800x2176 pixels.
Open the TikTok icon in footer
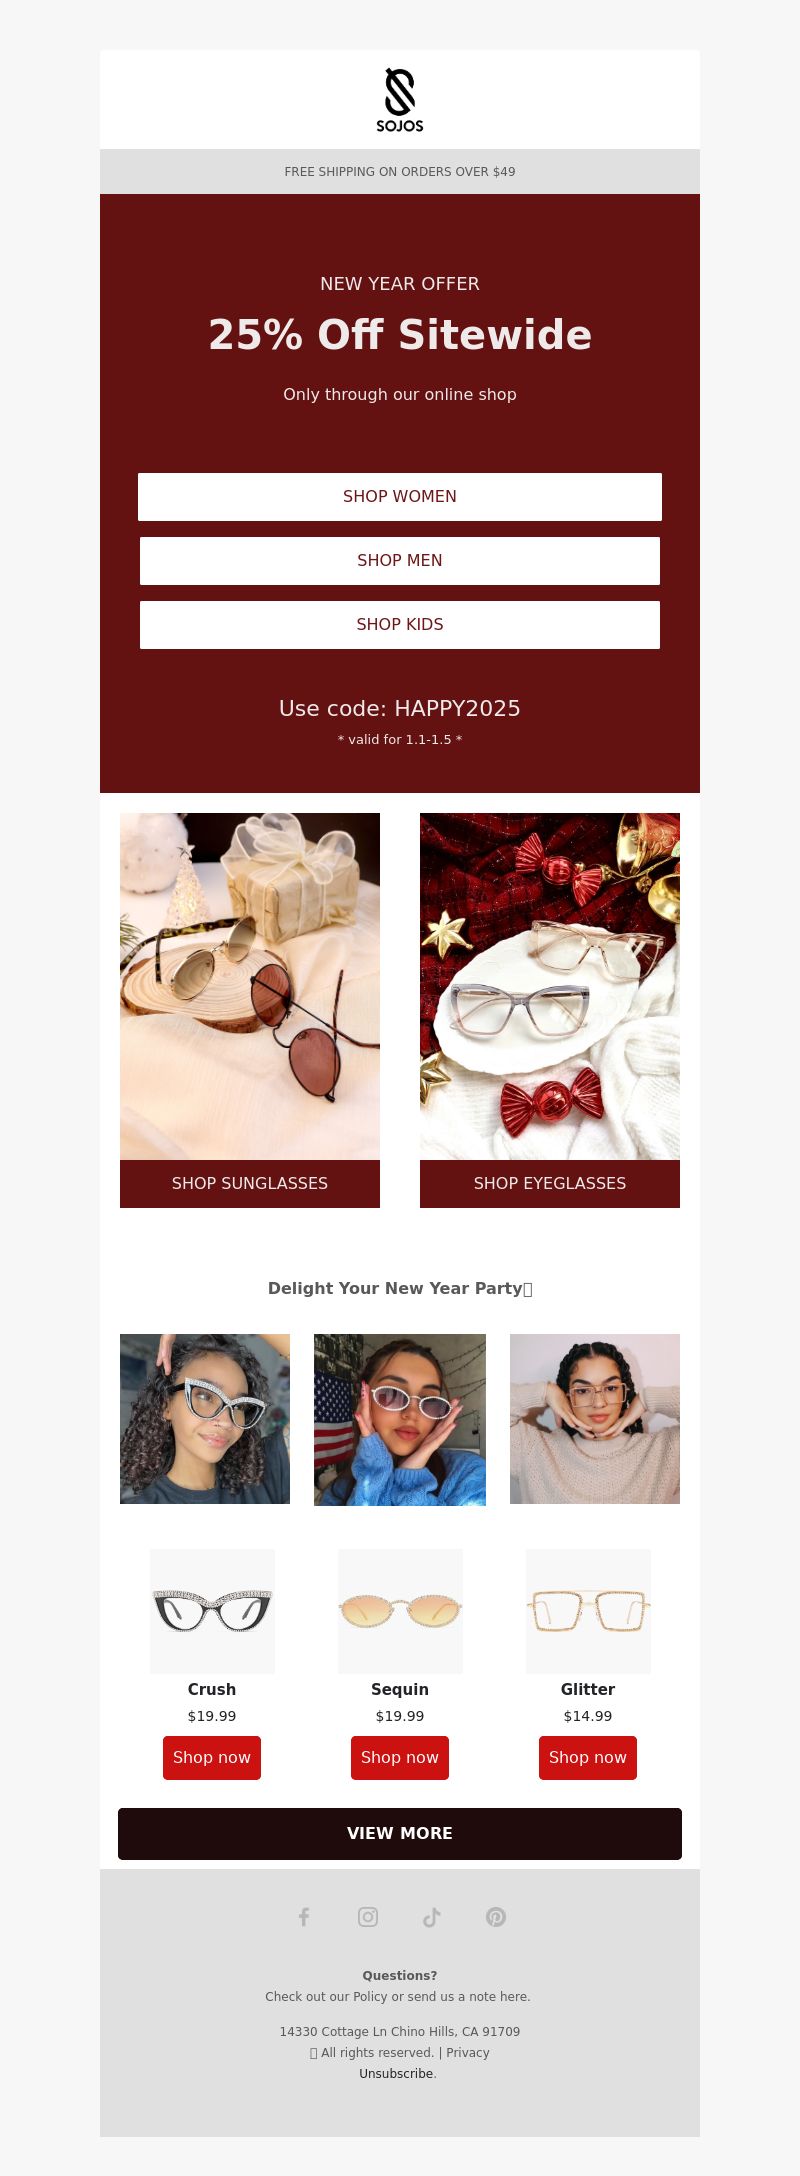point(432,1917)
